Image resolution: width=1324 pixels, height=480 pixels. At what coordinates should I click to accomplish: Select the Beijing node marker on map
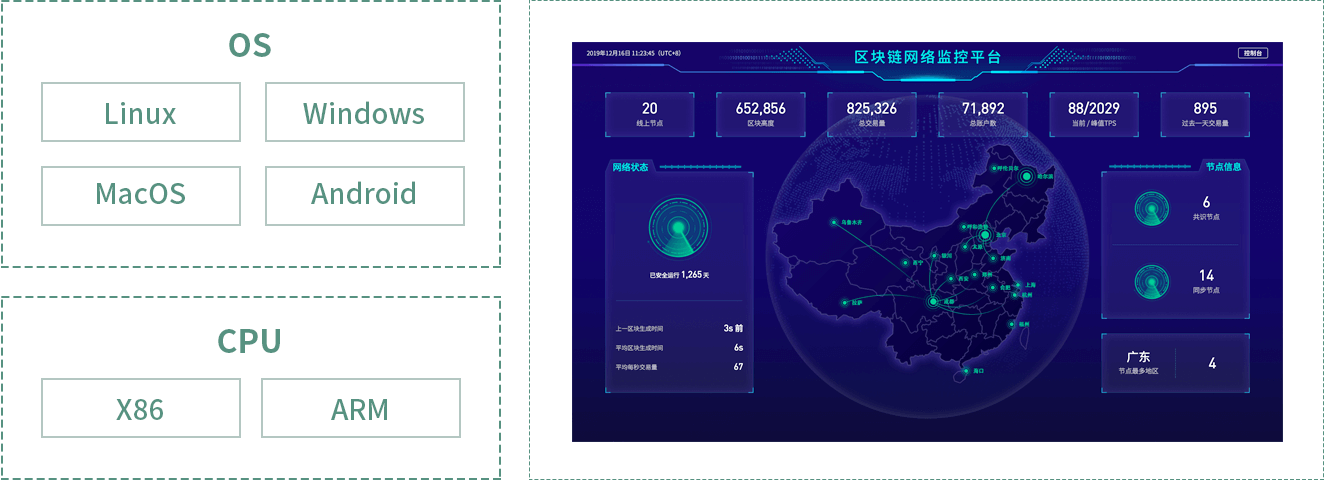click(984, 236)
